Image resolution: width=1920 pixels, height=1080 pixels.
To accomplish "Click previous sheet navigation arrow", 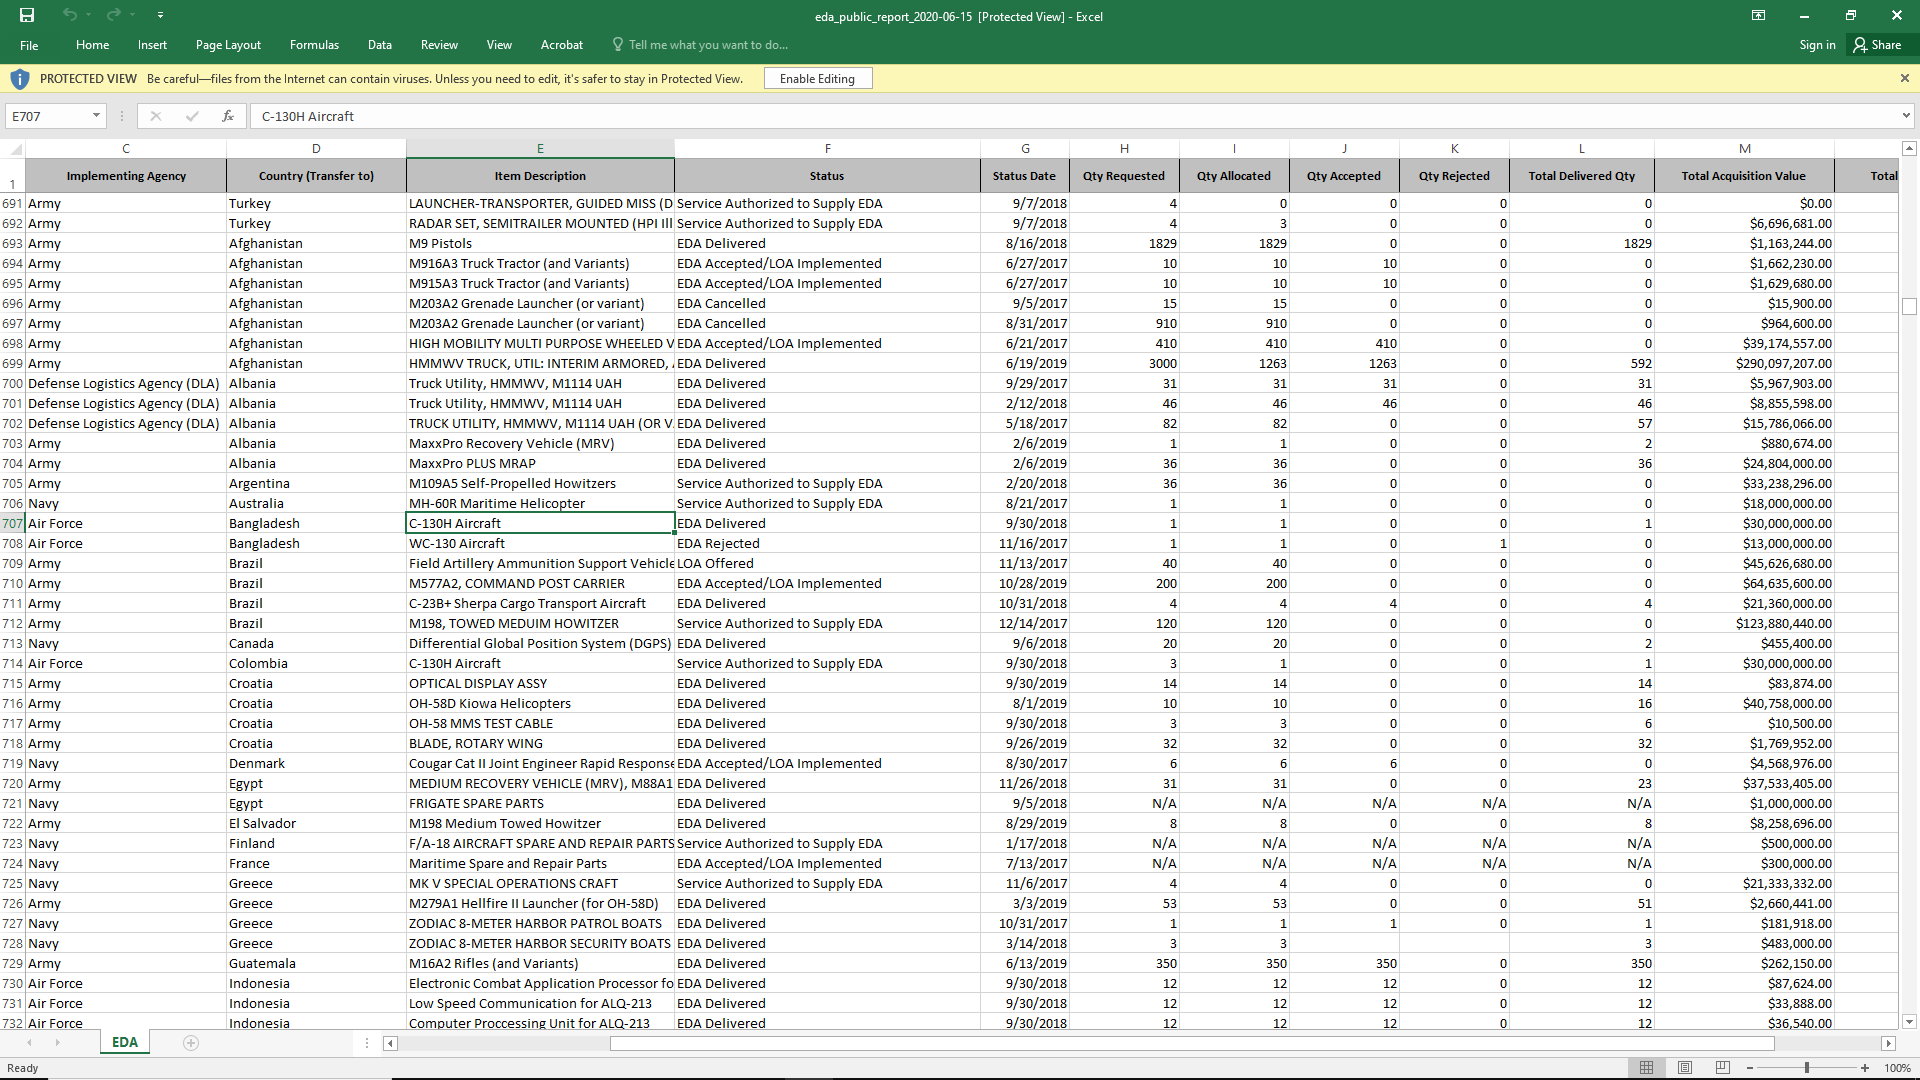I will click(x=29, y=1043).
